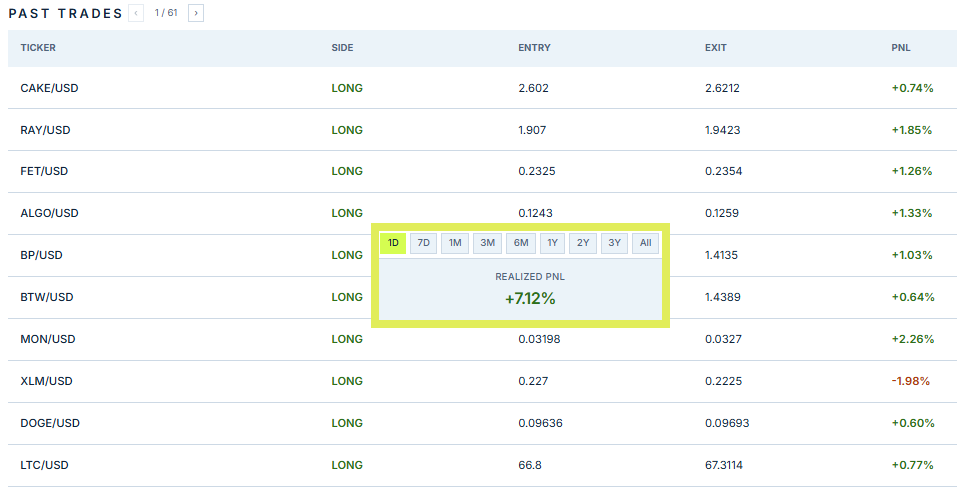Click the RAY/USD ticker

pyautogui.click(x=45, y=130)
